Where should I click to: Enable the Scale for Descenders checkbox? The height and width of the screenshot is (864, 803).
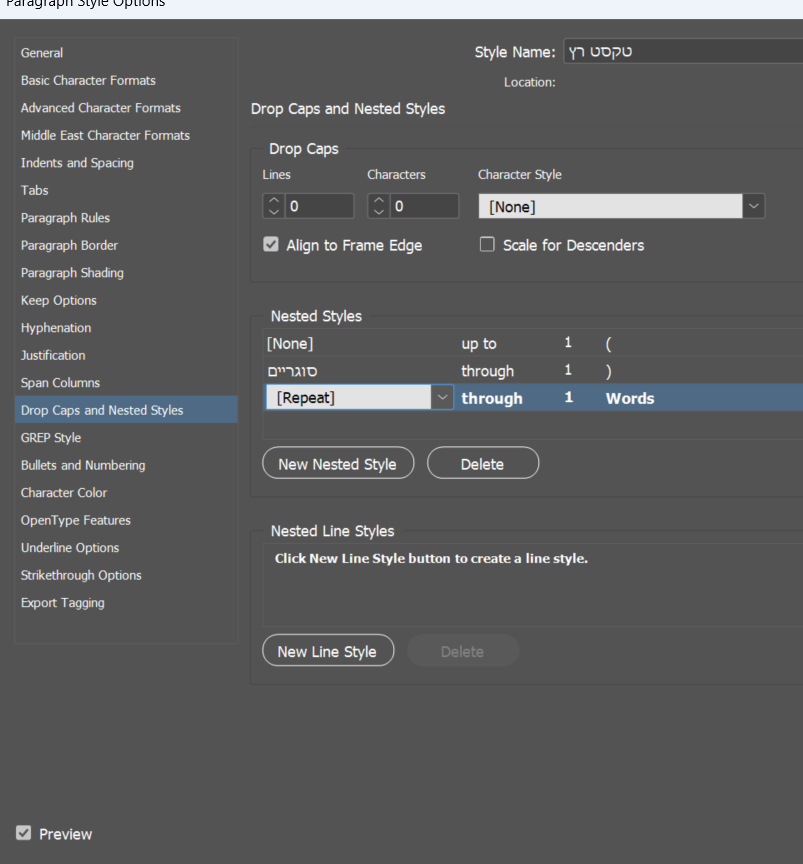tap(488, 245)
